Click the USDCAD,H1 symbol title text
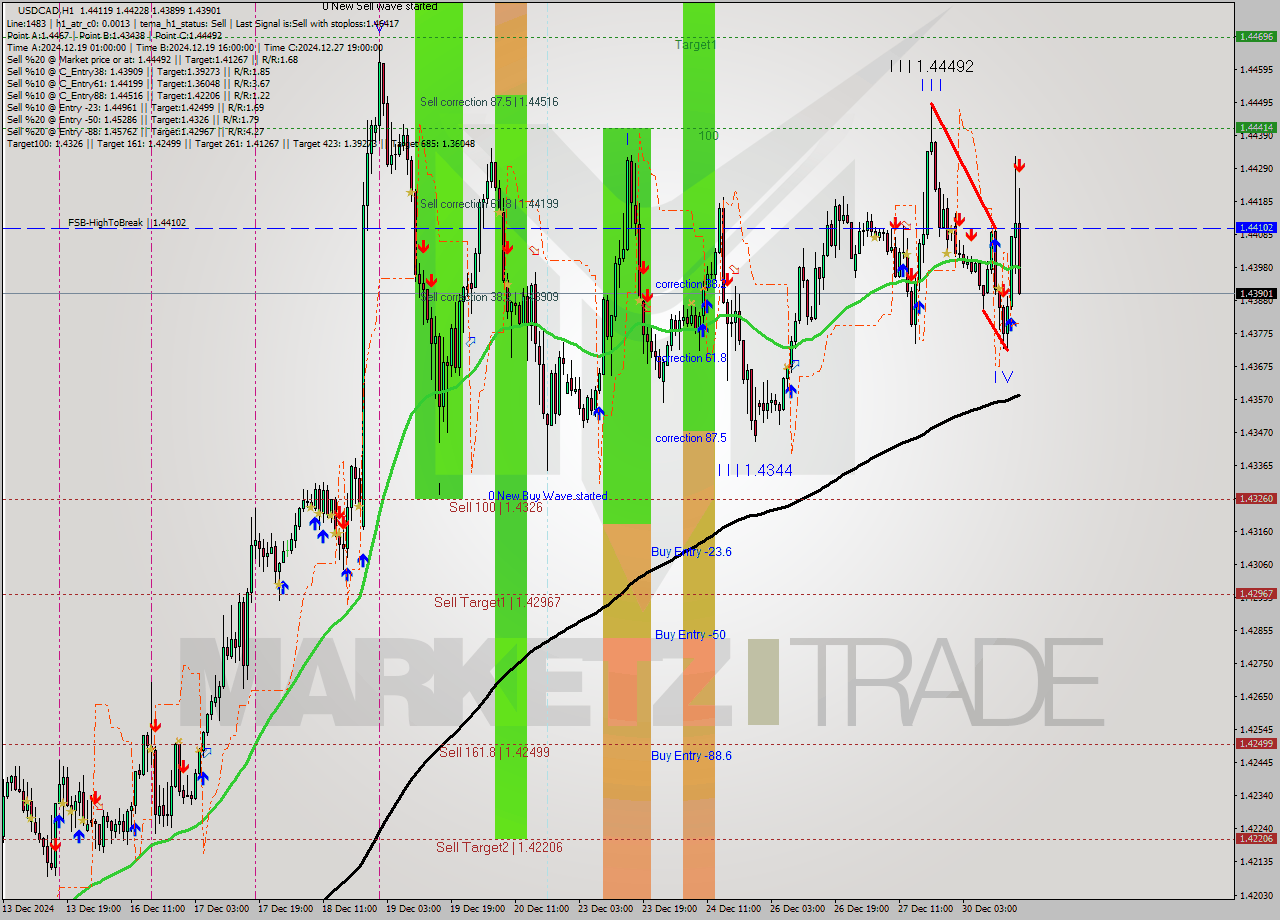The width and height of the screenshot is (1280, 920). 46,9
